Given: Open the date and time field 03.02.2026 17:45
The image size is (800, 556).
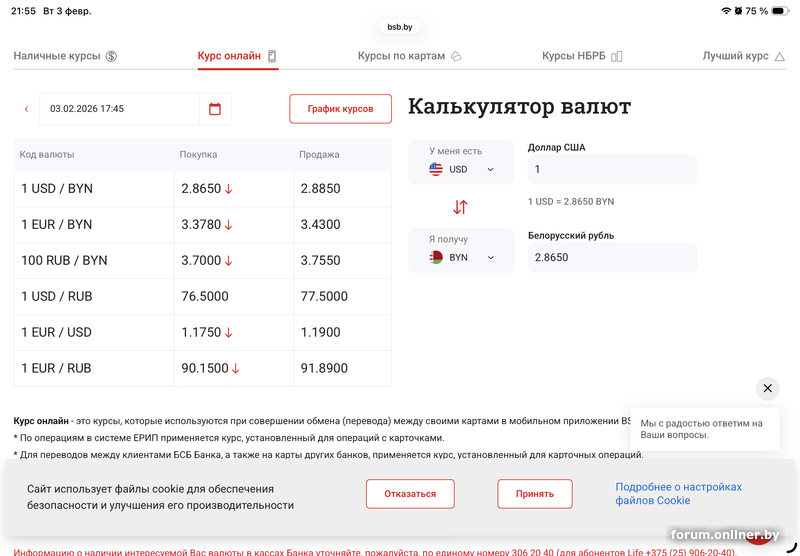Looking at the screenshot, I should pos(120,109).
